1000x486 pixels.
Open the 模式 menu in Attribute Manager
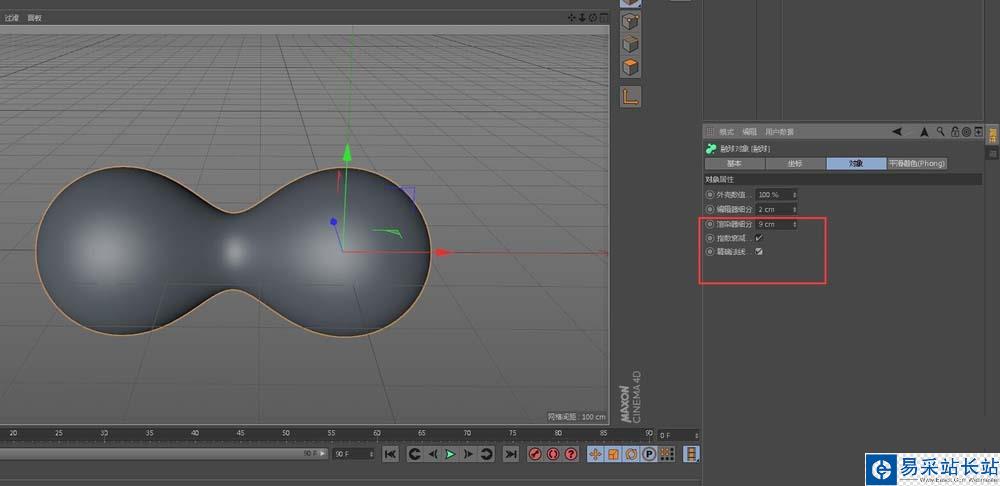coord(726,132)
